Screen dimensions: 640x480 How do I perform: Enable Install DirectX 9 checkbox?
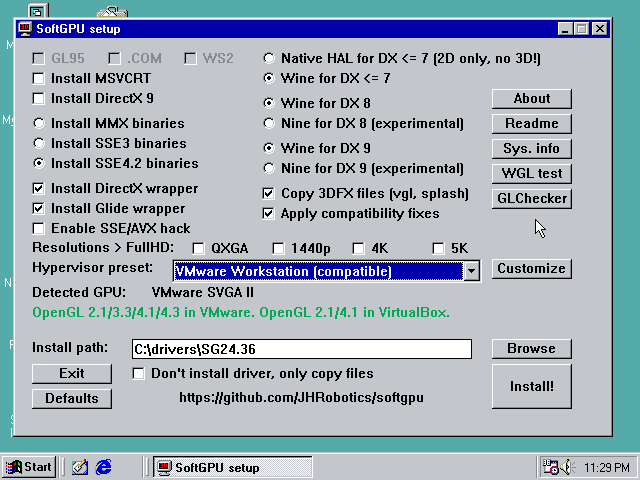point(38,98)
